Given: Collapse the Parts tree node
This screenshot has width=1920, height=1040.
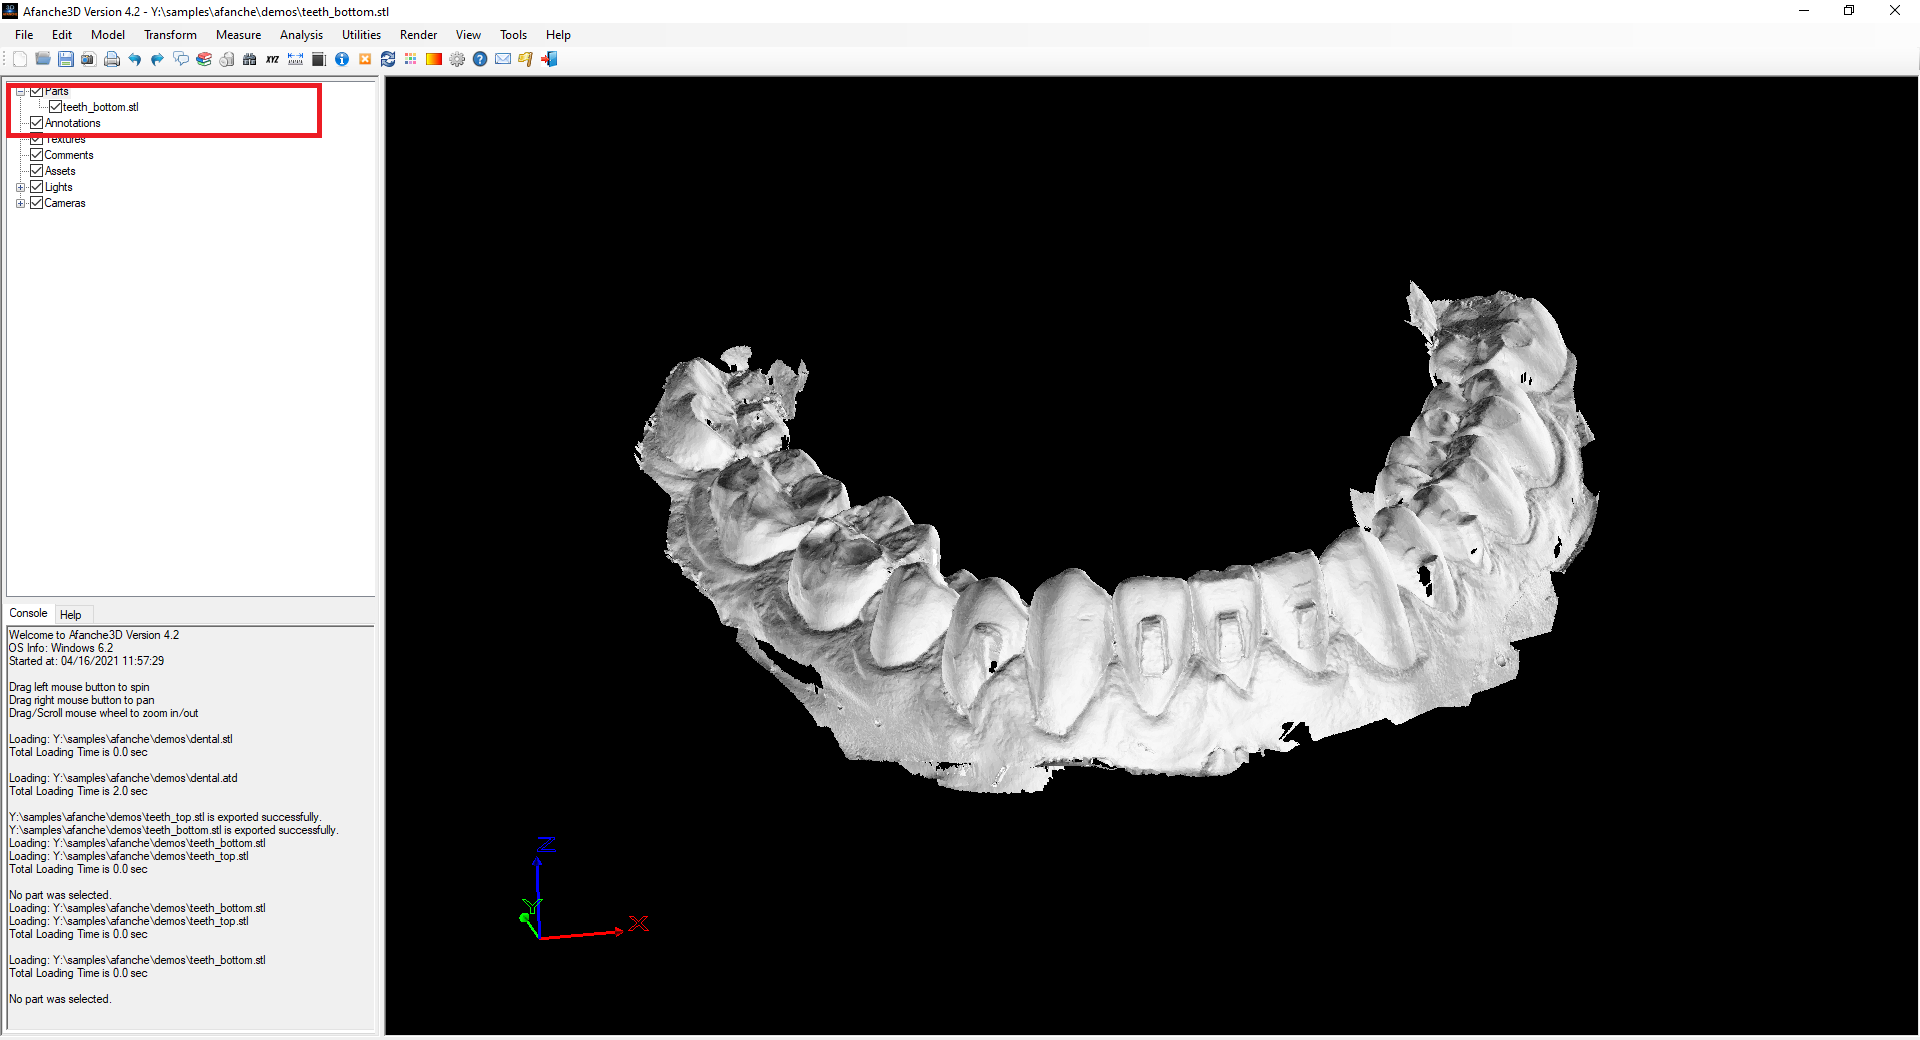Looking at the screenshot, I should [20, 91].
